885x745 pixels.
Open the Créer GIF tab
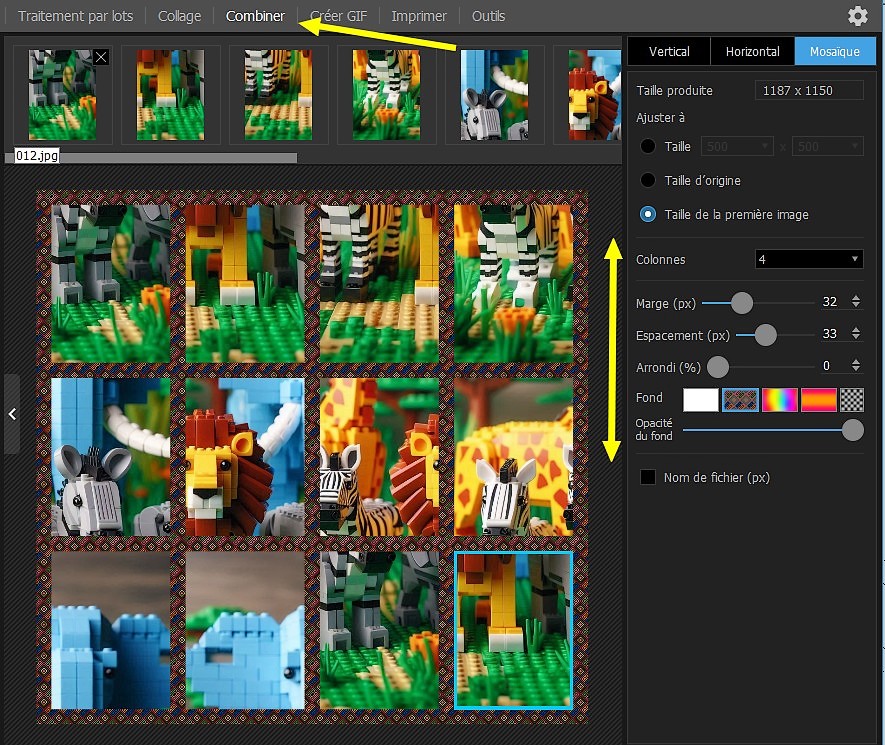point(339,16)
